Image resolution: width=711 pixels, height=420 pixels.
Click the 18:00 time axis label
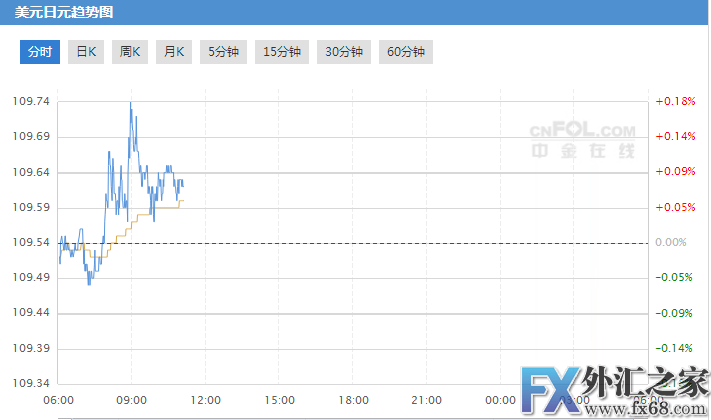352,401
